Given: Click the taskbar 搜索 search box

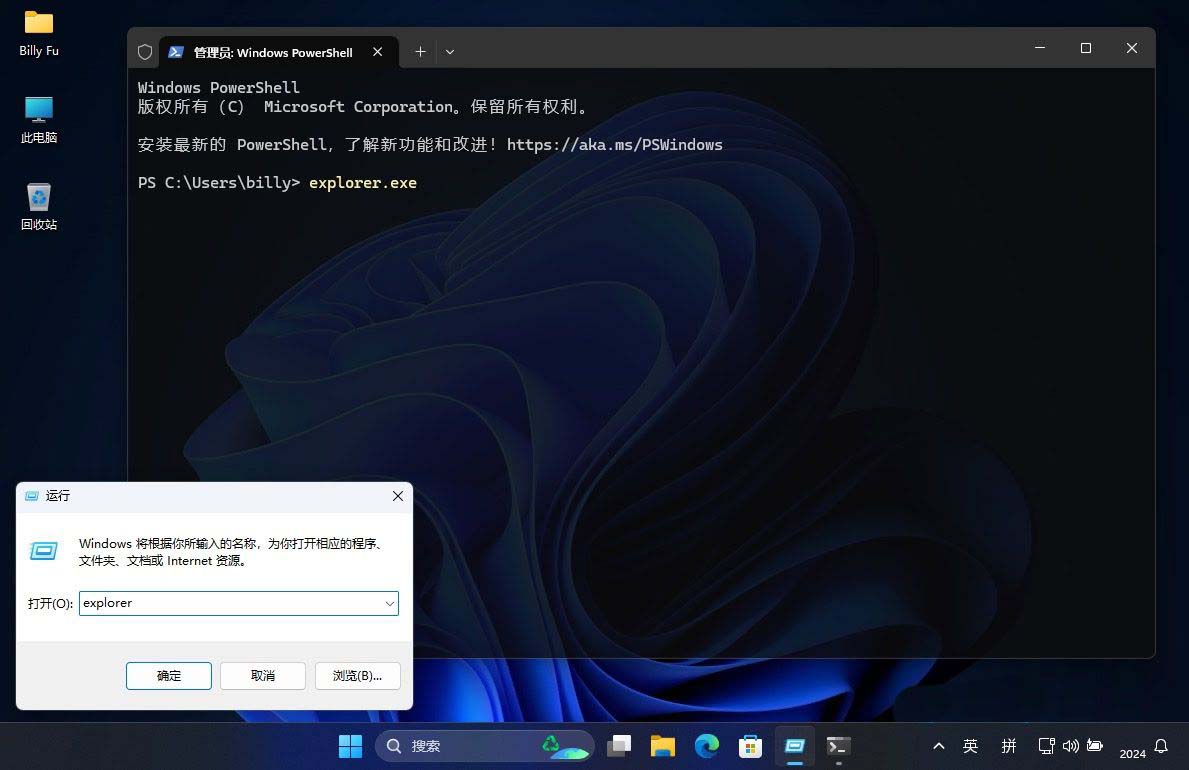Looking at the screenshot, I should pyautogui.click(x=485, y=746).
